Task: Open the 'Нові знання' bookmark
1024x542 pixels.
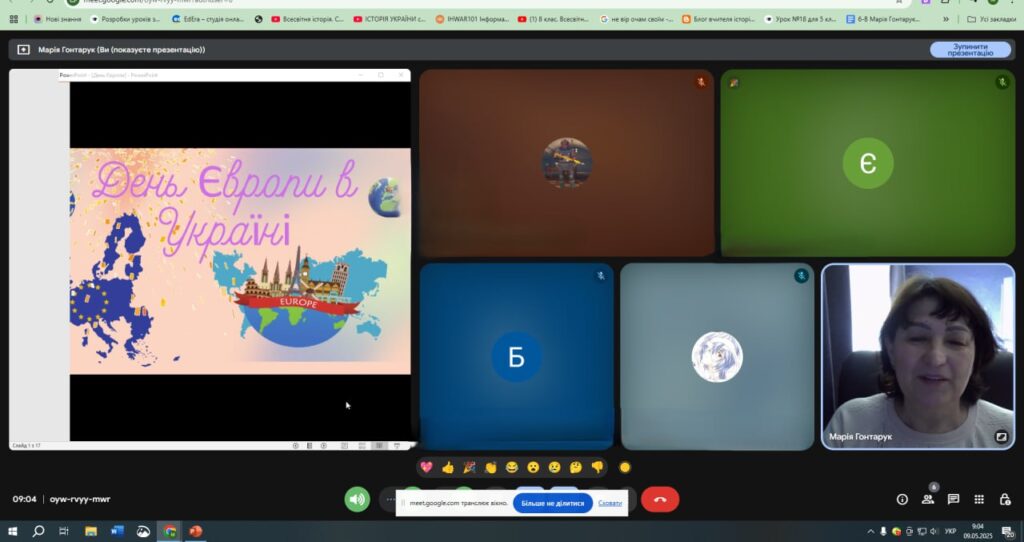Action: (x=57, y=20)
